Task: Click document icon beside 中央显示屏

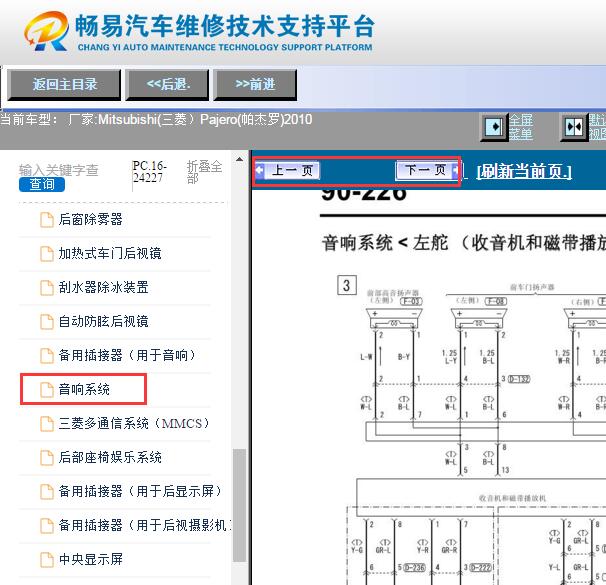Action: (x=47, y=560)
